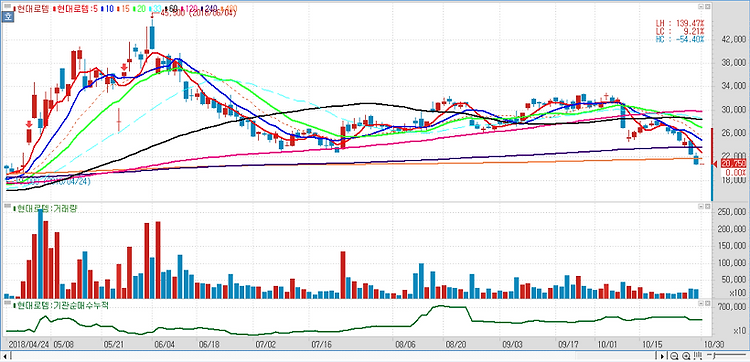Select the 120-day moving average legend
Viewport: 750px width, 362px height.
(189, 9)
